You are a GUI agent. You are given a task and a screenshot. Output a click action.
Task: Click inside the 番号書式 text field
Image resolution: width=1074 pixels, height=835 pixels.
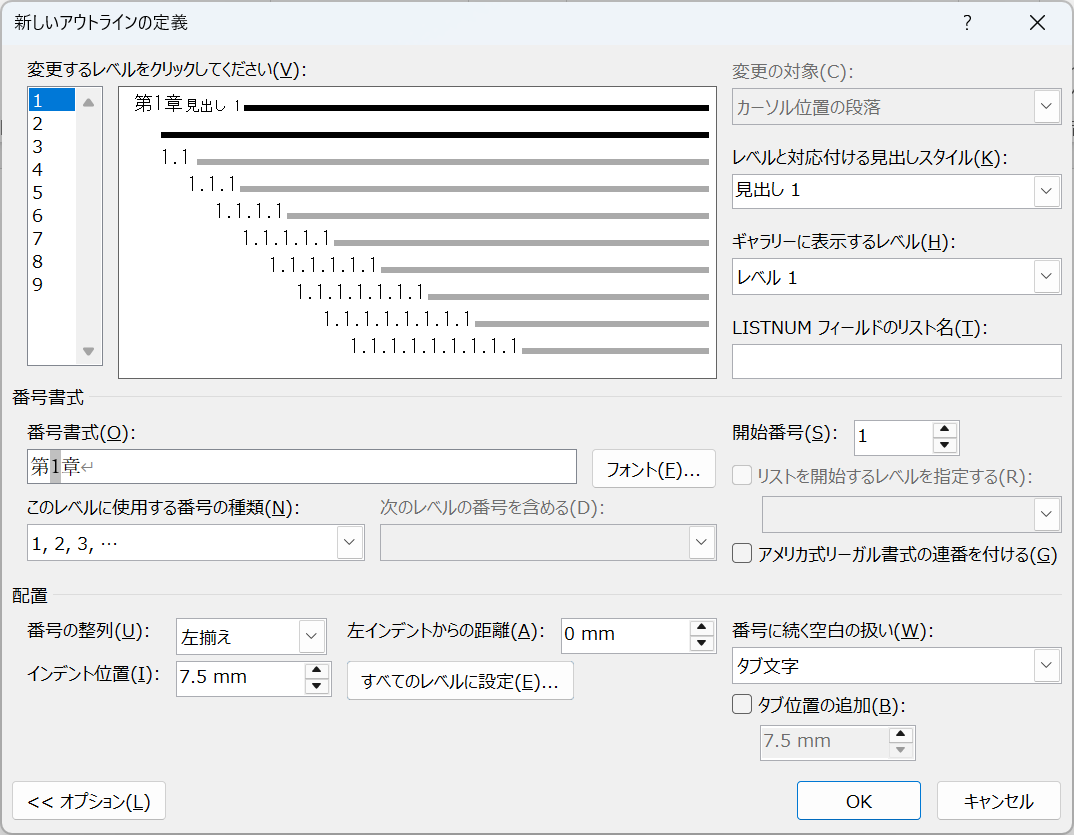tap(300, 466)
